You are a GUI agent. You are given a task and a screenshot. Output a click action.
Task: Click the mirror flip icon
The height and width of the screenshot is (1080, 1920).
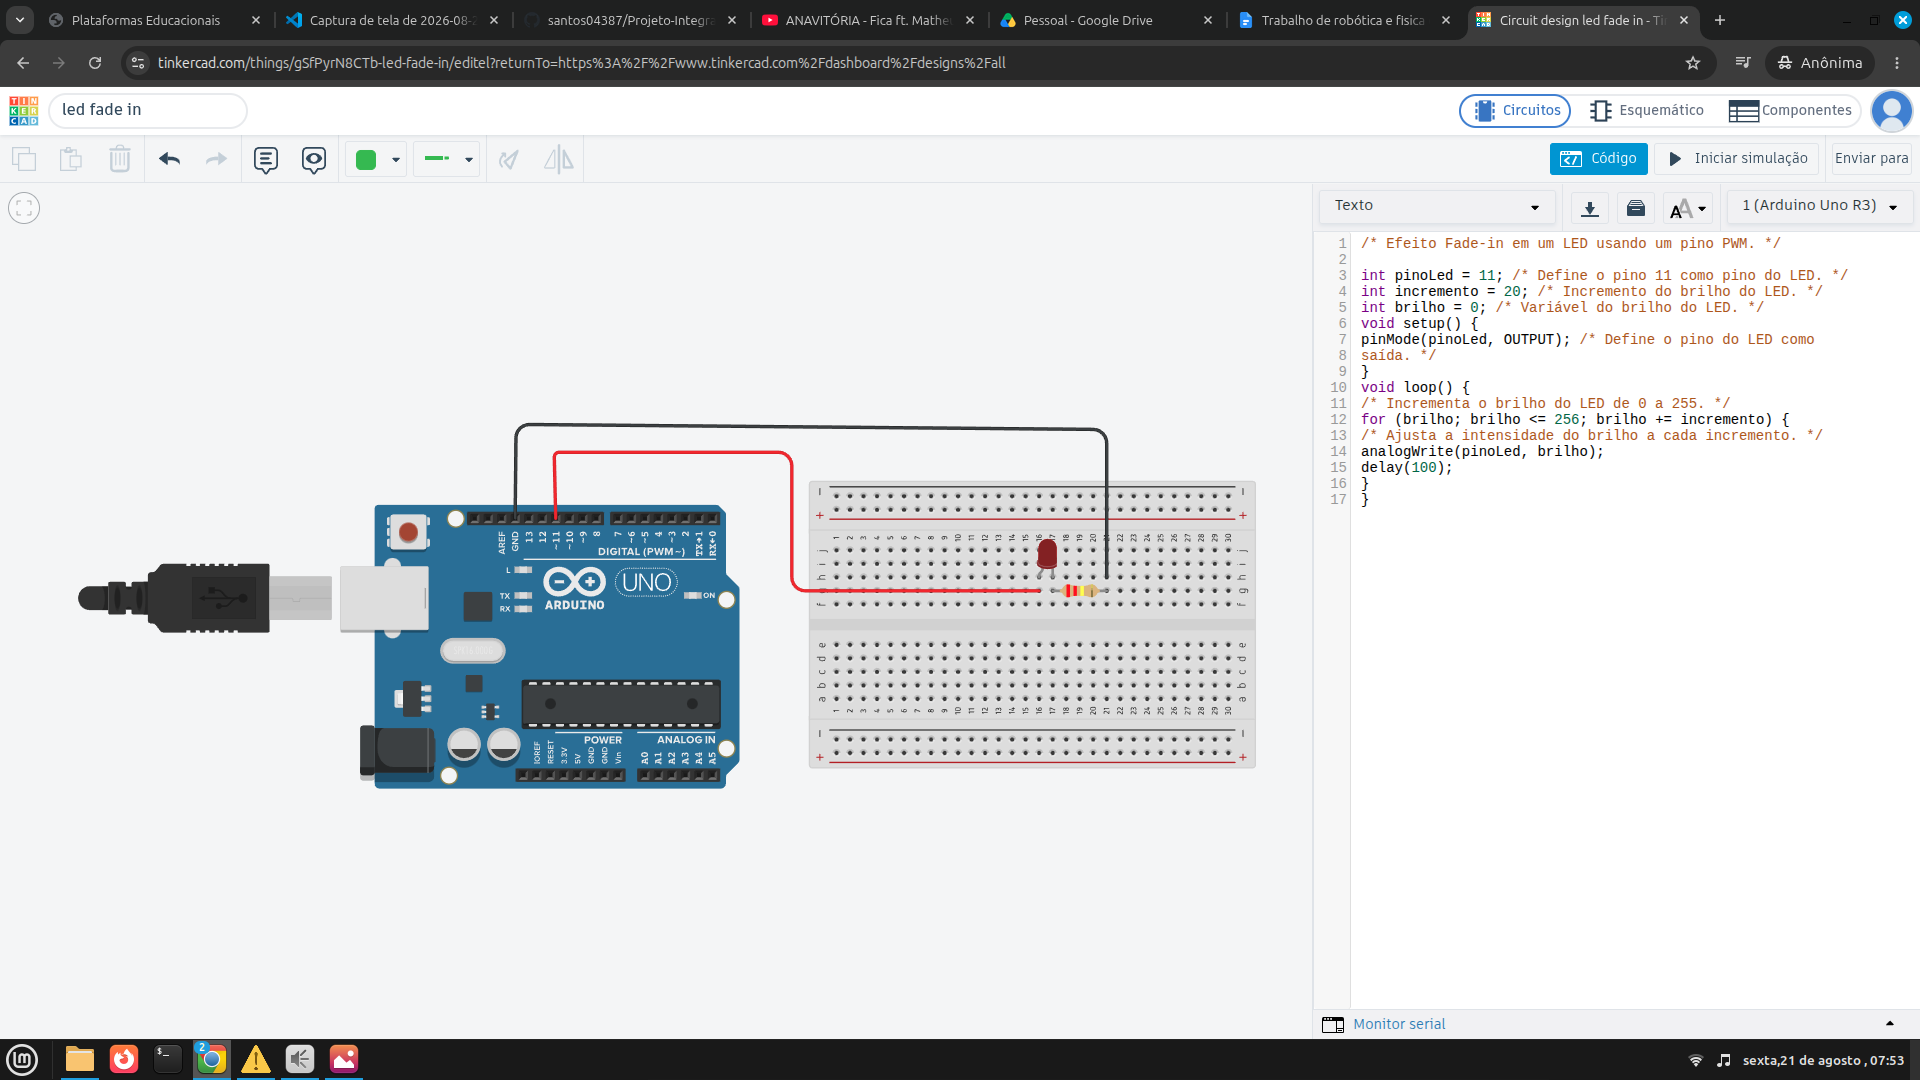558,159
